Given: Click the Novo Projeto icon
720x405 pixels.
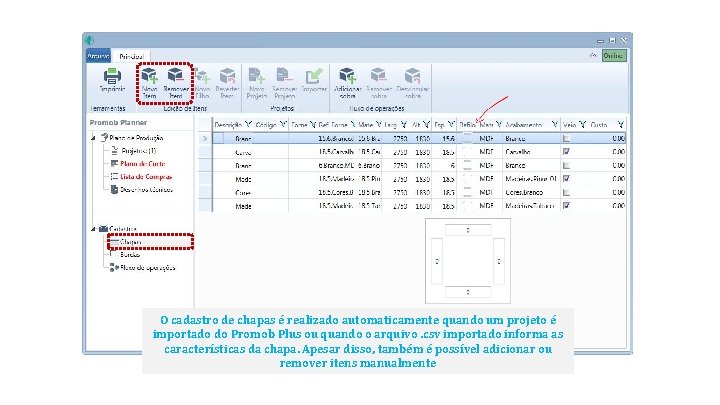Looking at the screenshot, I should (256, 76).
